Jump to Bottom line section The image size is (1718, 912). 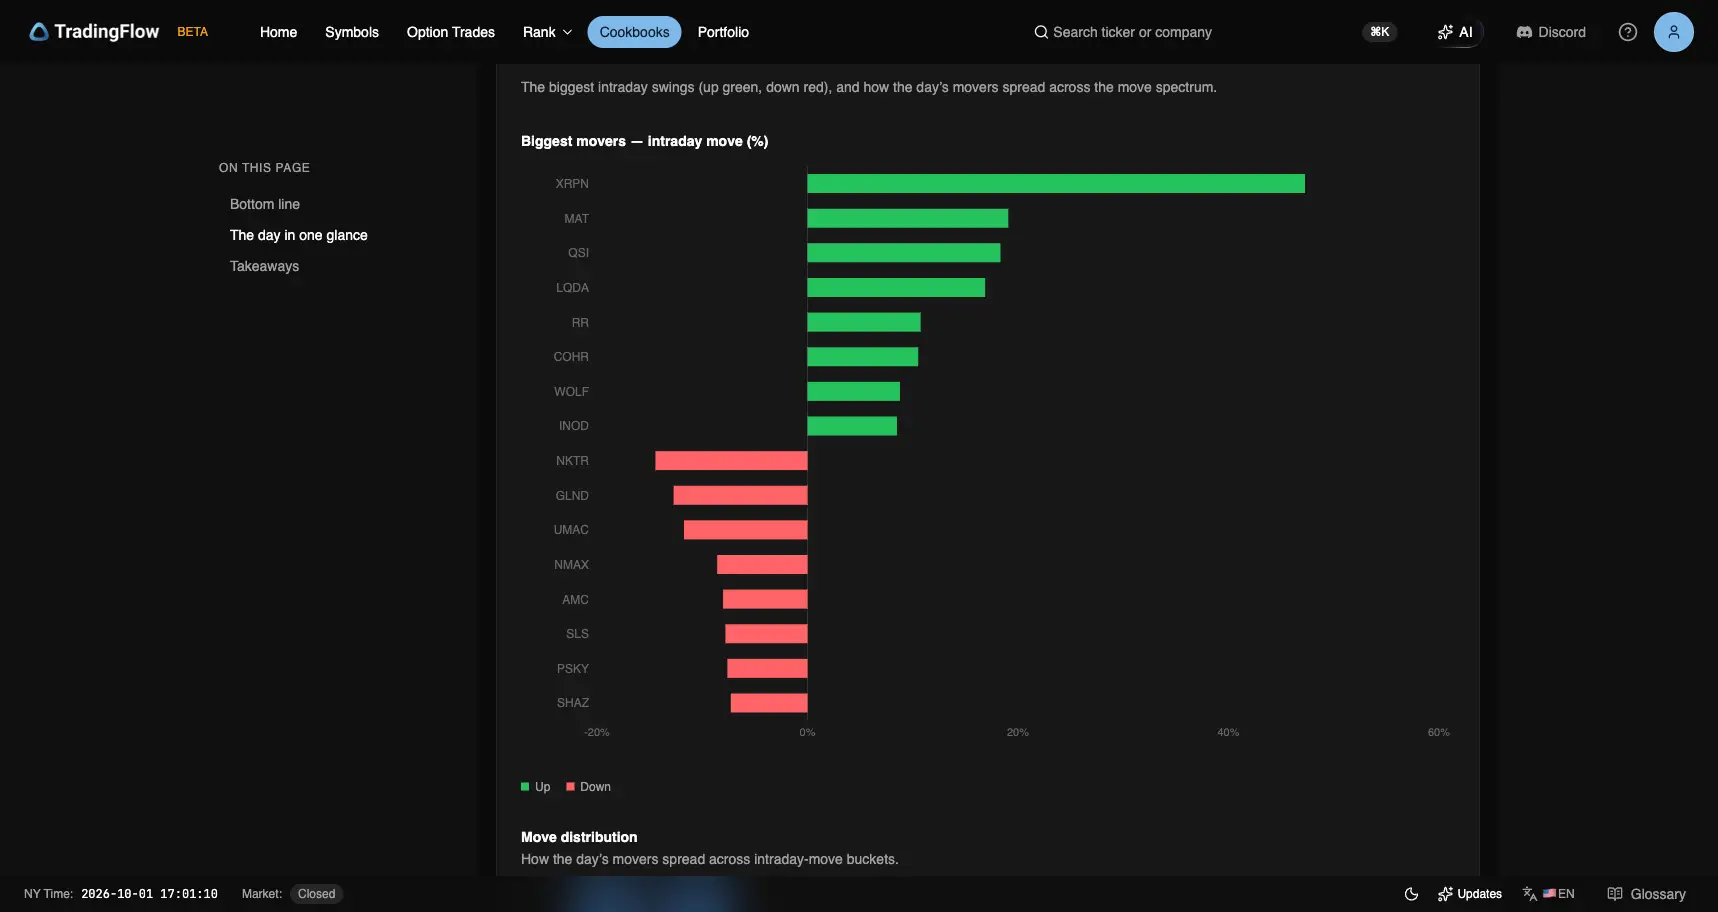point(265,204)
